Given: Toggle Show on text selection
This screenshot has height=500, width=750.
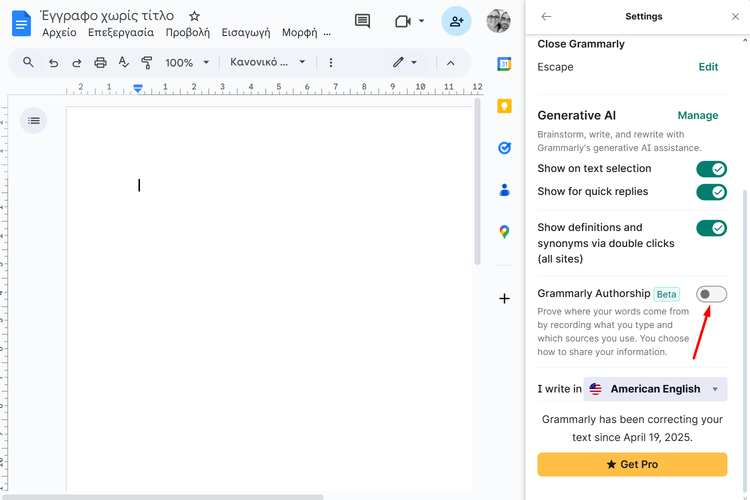Looking at the screenshot, I should [711, 169].
